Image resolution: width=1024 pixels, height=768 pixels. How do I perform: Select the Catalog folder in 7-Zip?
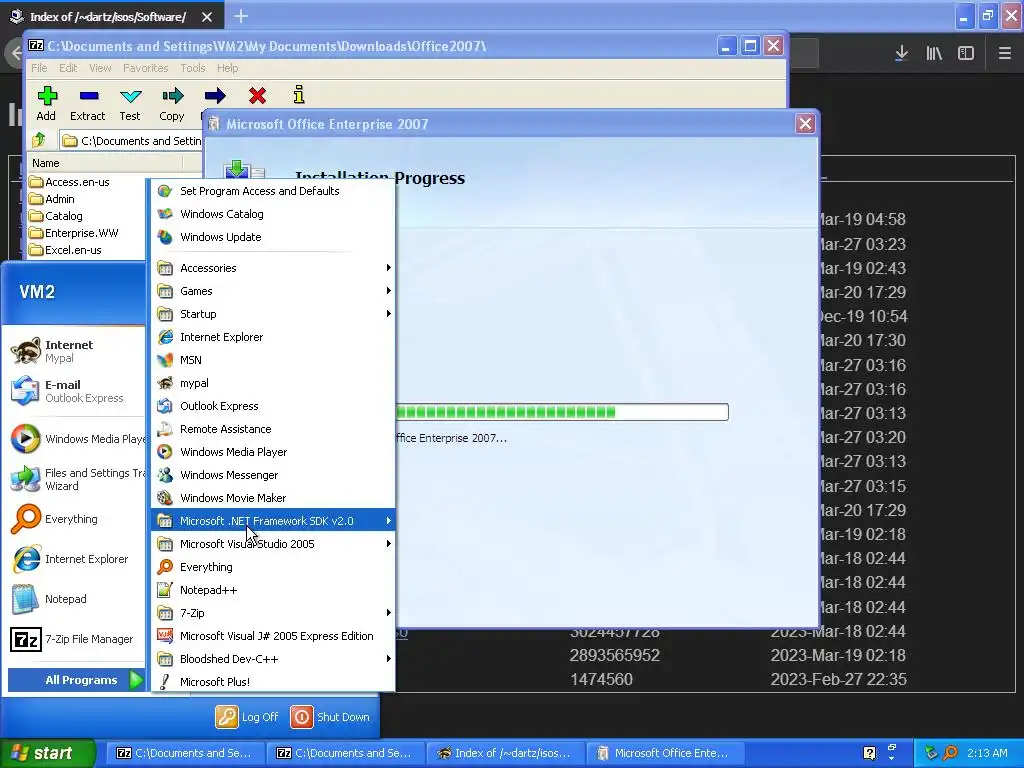point(56,216)
